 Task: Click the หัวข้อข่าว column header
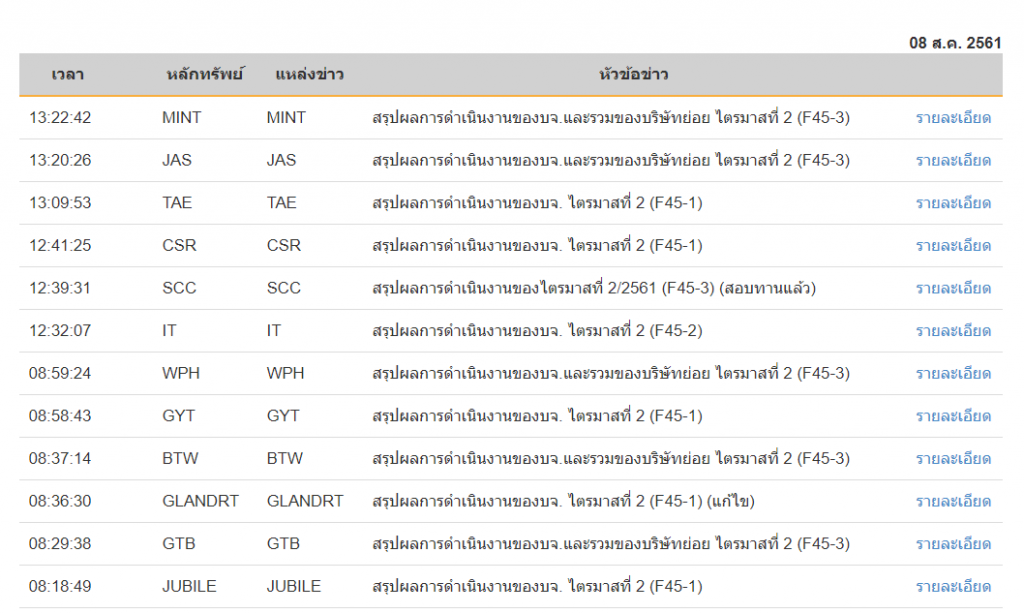633,74
